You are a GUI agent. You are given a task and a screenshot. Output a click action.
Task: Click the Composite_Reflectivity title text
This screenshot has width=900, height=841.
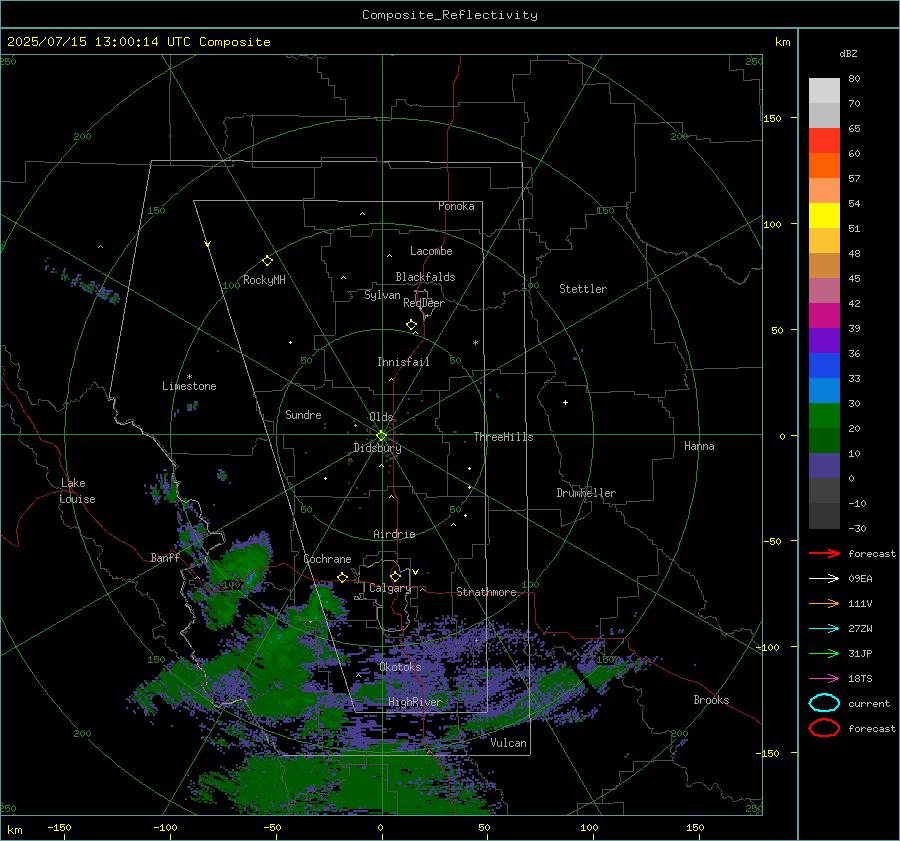click(450, 15)
